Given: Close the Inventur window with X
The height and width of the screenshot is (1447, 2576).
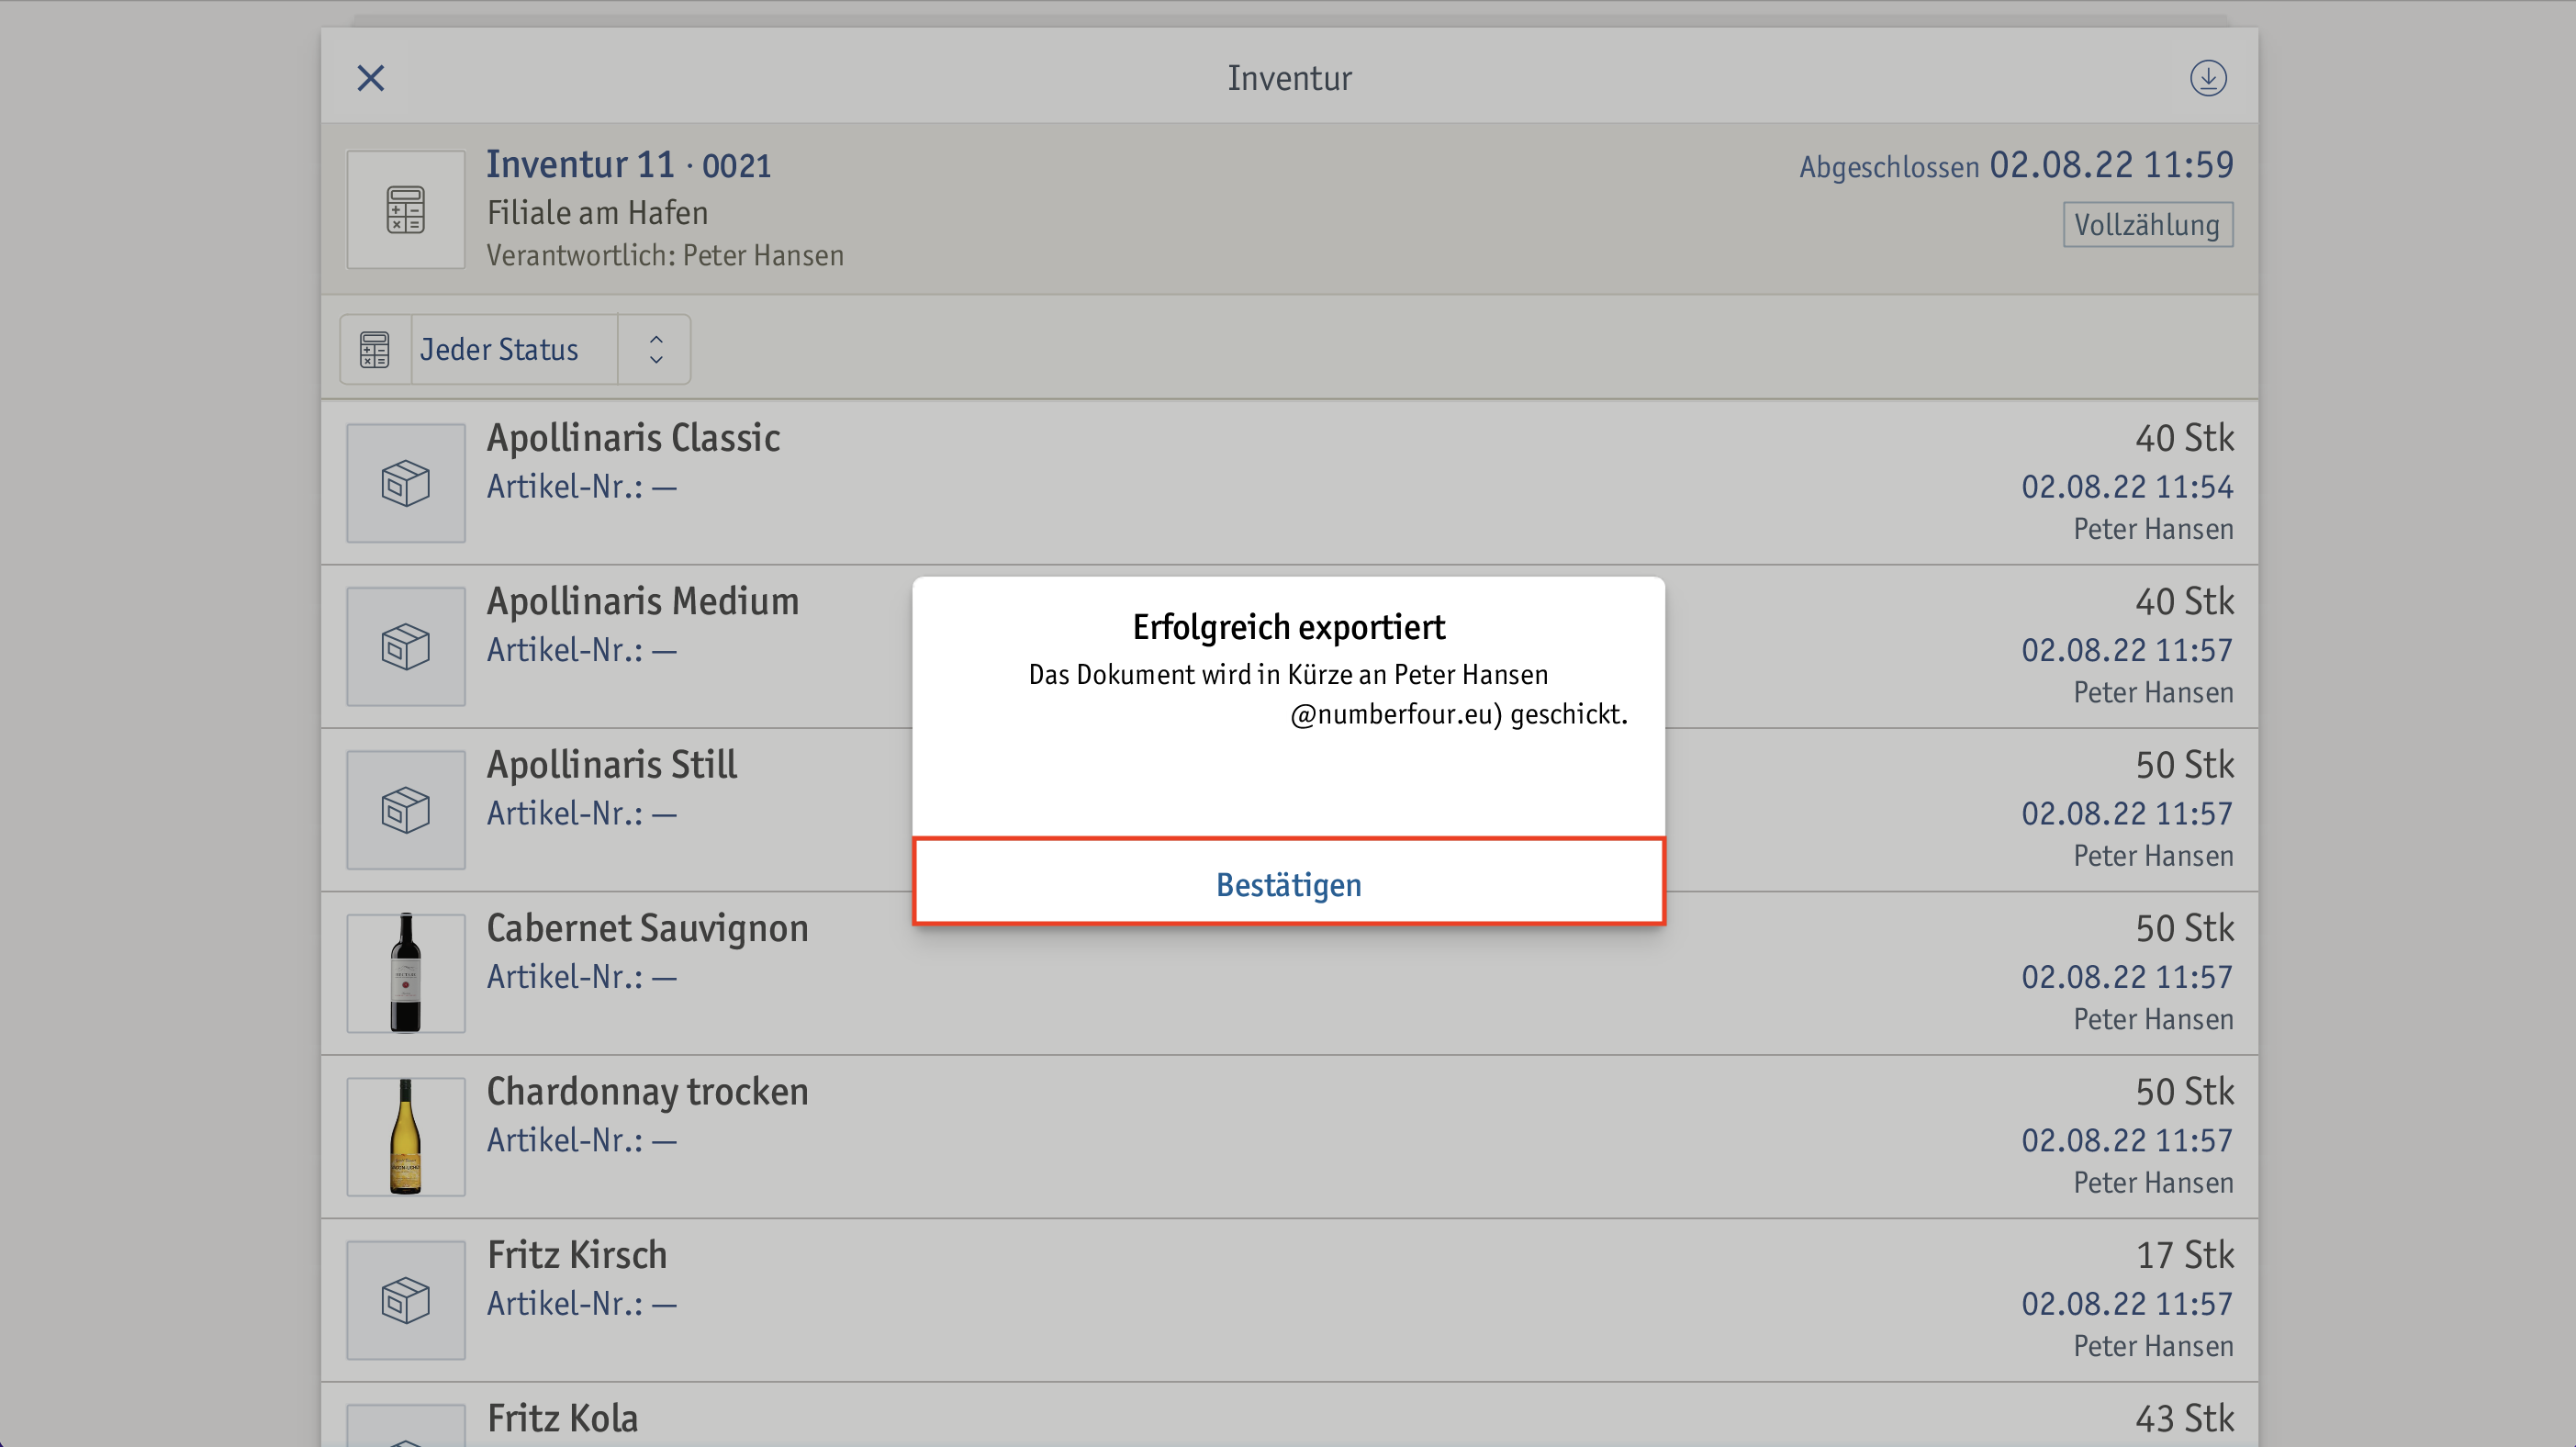Looking at the screenshot, I should [x=370, y=78].
